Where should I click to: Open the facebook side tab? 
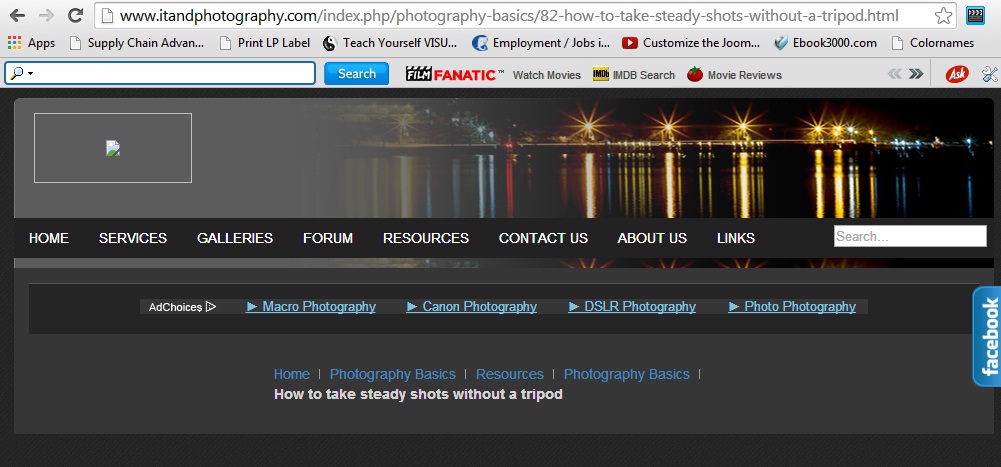[987, 336]
